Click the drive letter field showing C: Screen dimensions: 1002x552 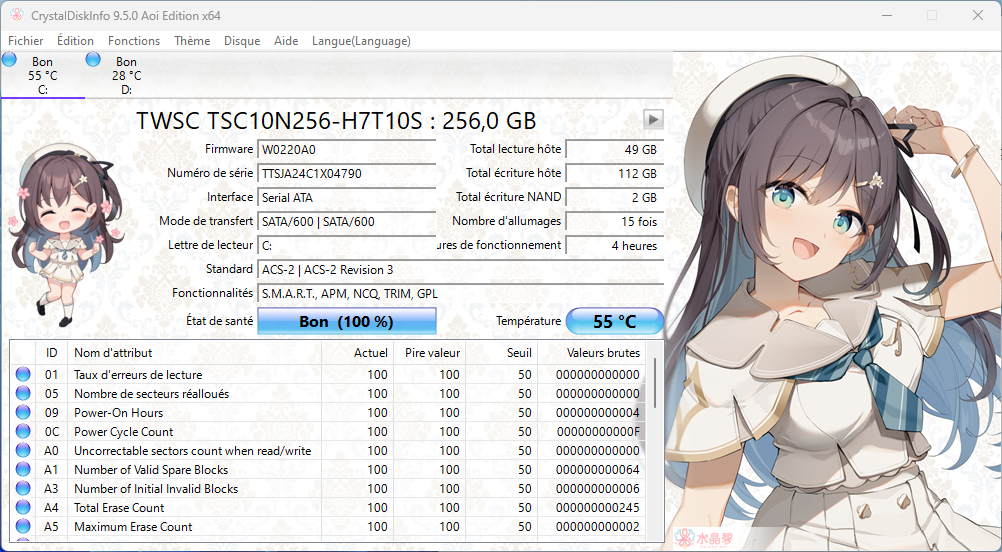point(346,245)
